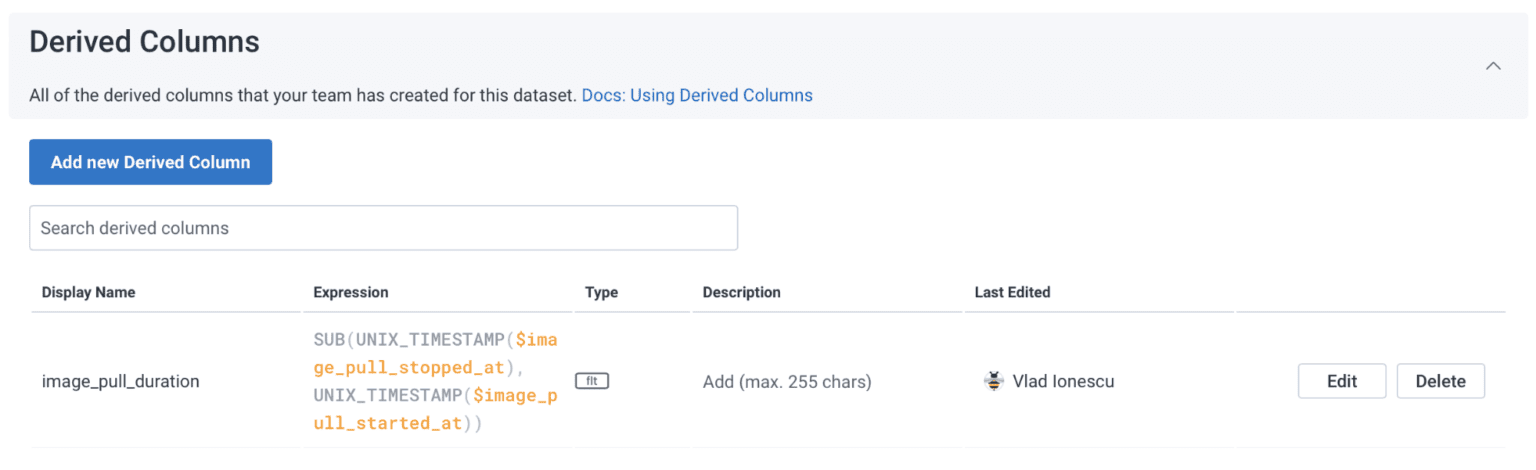Click the Derived Columns section heading
The image size is (1536, 470).
click(144, 42)
